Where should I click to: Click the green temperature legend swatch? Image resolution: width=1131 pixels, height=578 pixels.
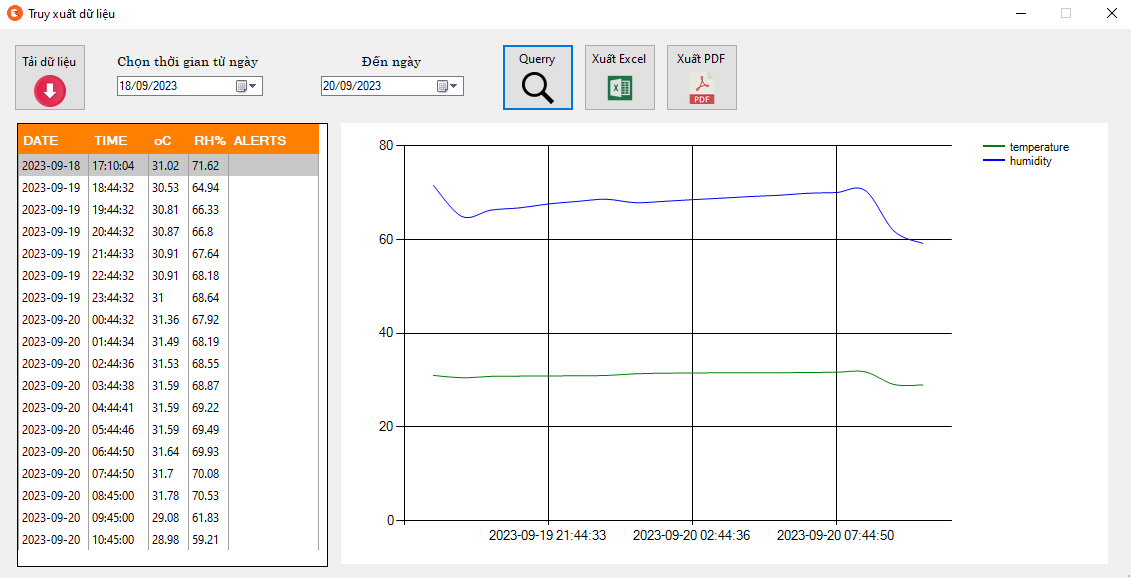(x=994, y=147)
